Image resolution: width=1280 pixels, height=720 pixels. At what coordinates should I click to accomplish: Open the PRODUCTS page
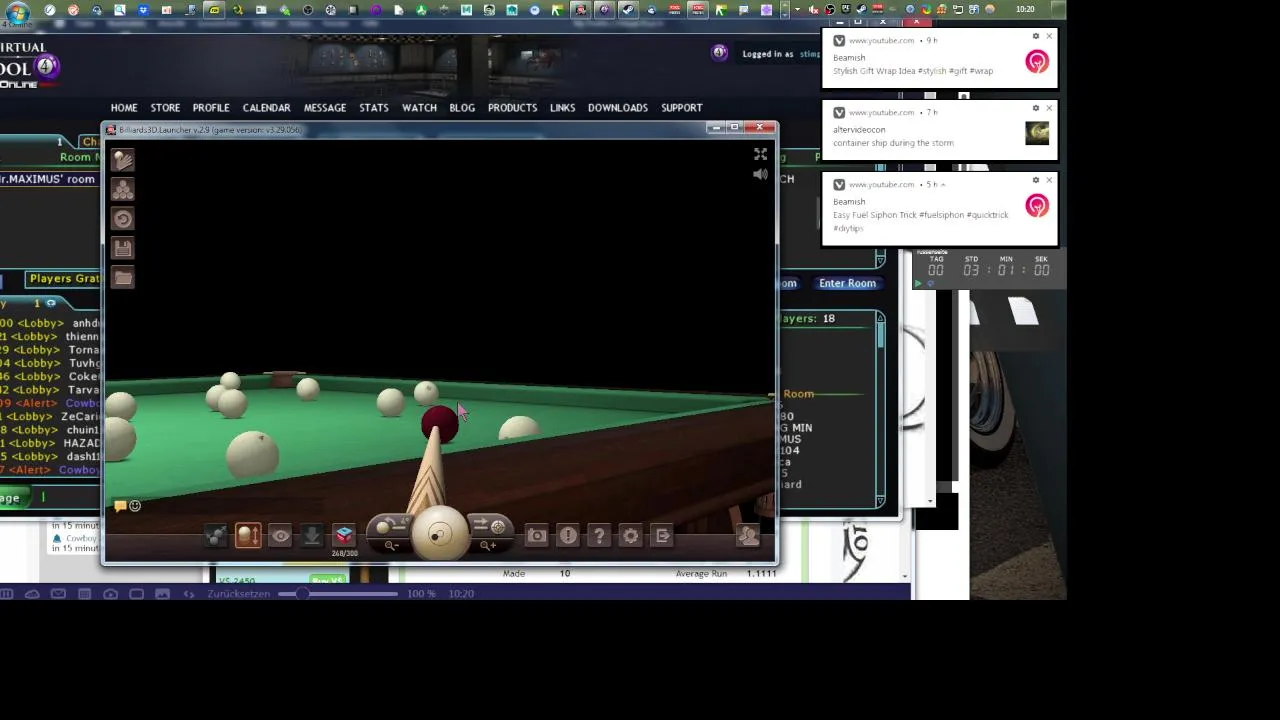click(x=512, y=108)
